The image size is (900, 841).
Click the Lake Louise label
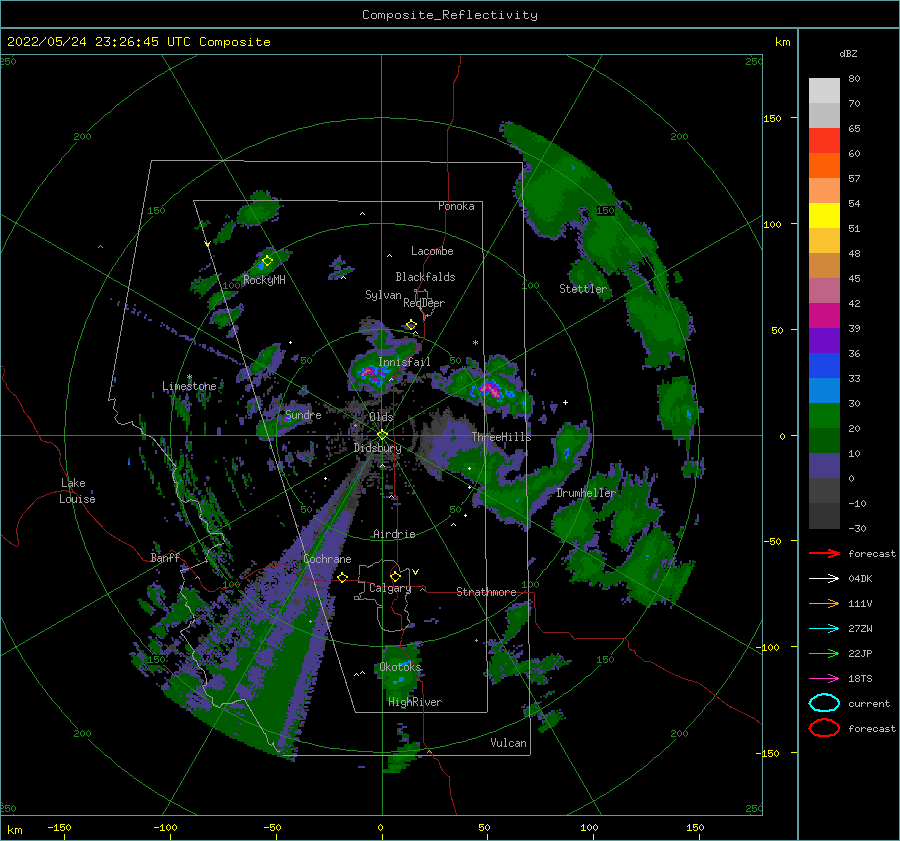click(77, 491)
